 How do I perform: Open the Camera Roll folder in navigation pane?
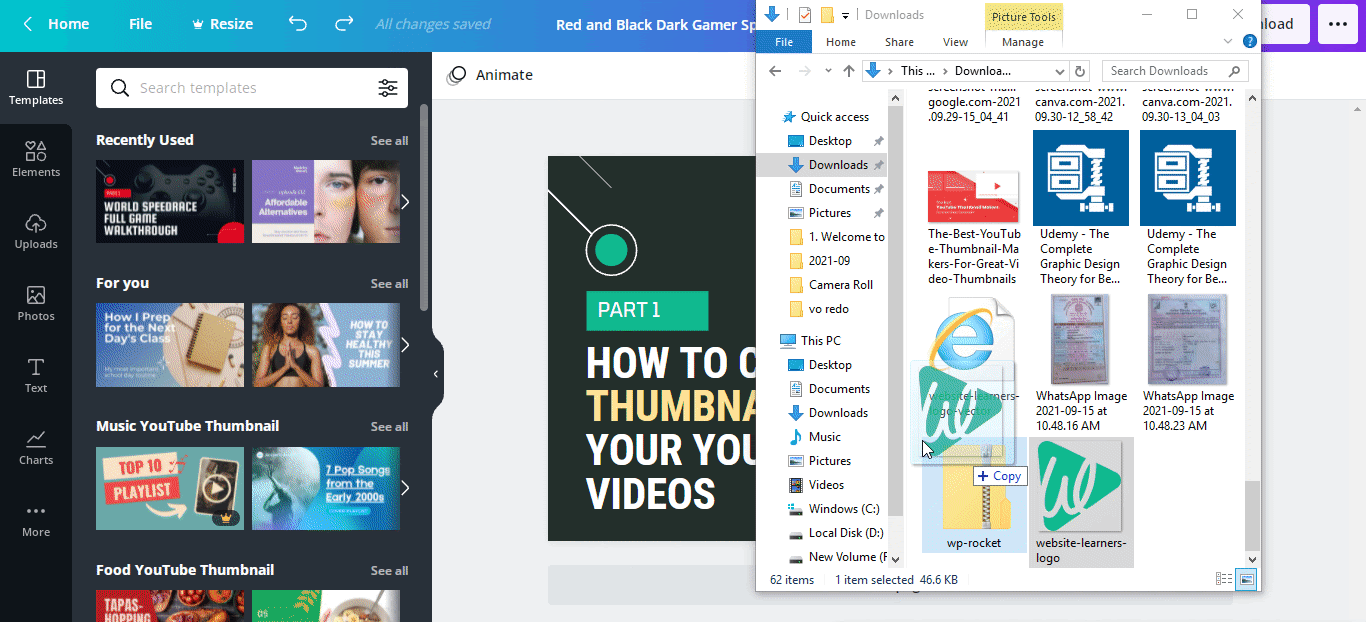point(831,285)
